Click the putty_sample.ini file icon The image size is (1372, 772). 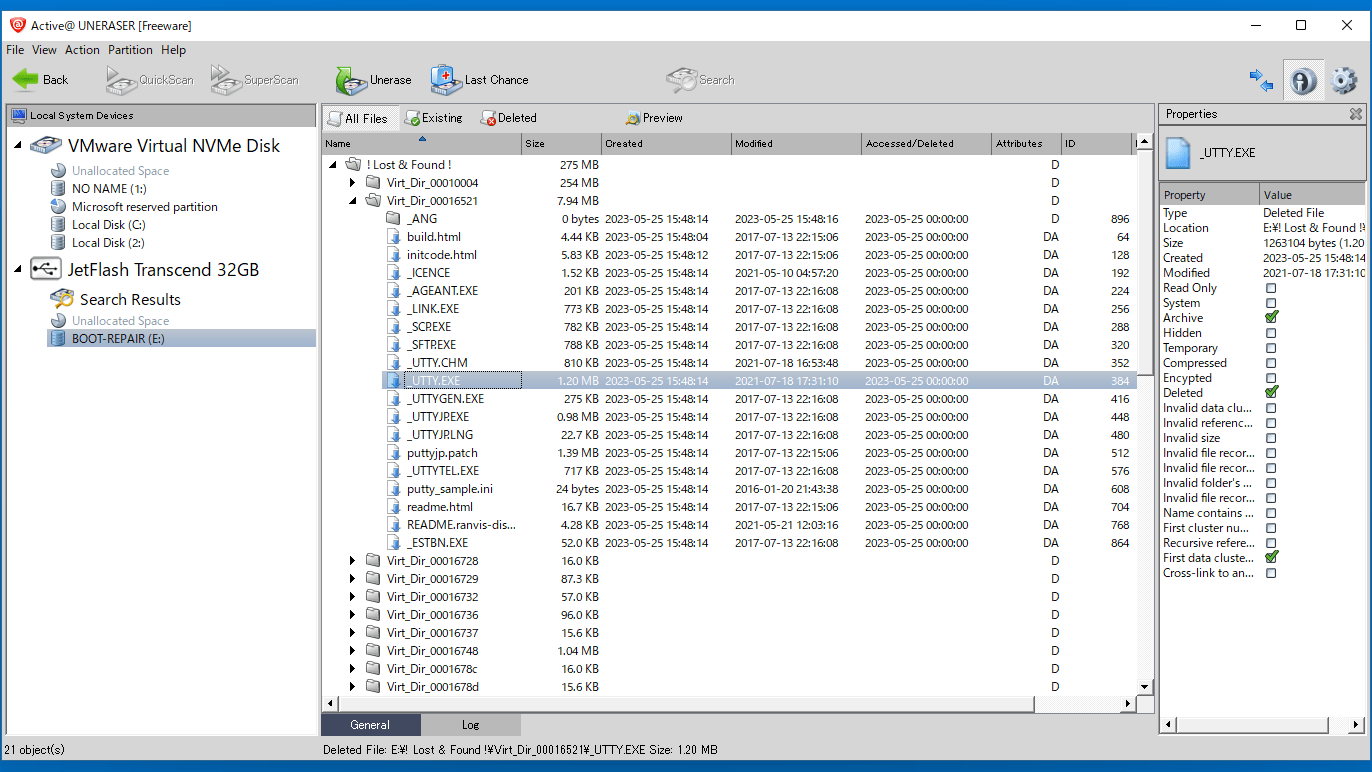click(394, 489)
